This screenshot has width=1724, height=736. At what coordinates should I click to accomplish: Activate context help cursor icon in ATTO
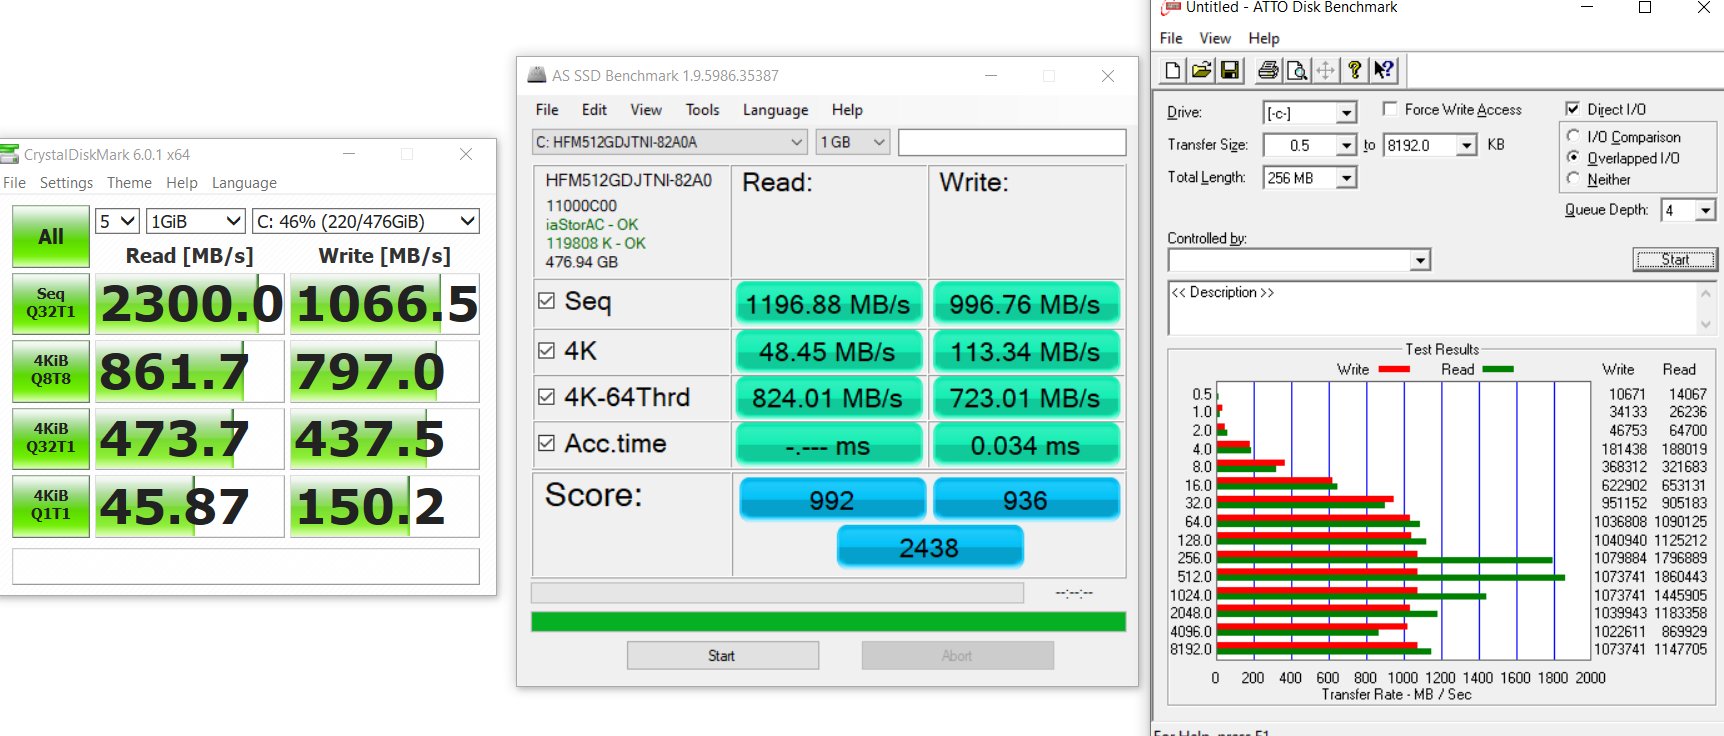[x=1383, y=70]
